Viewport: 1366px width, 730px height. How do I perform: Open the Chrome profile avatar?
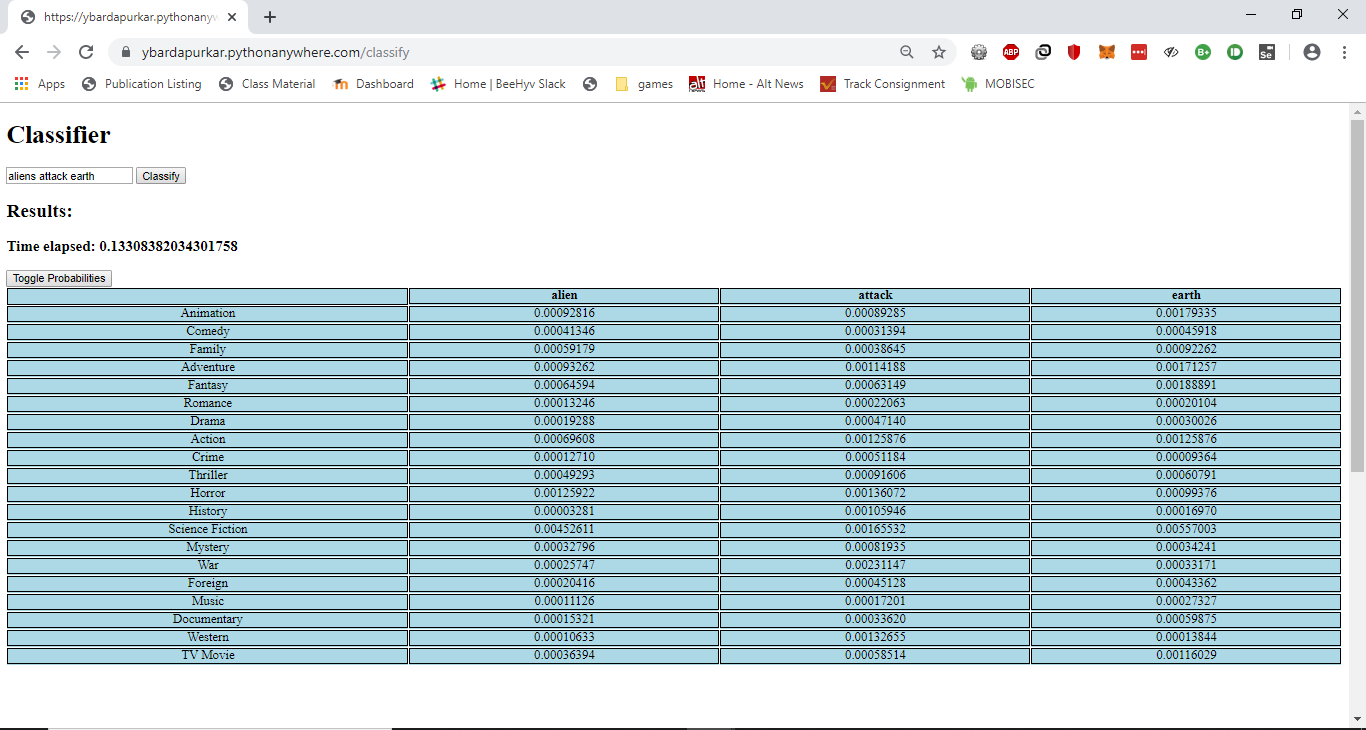[1312, 52]
